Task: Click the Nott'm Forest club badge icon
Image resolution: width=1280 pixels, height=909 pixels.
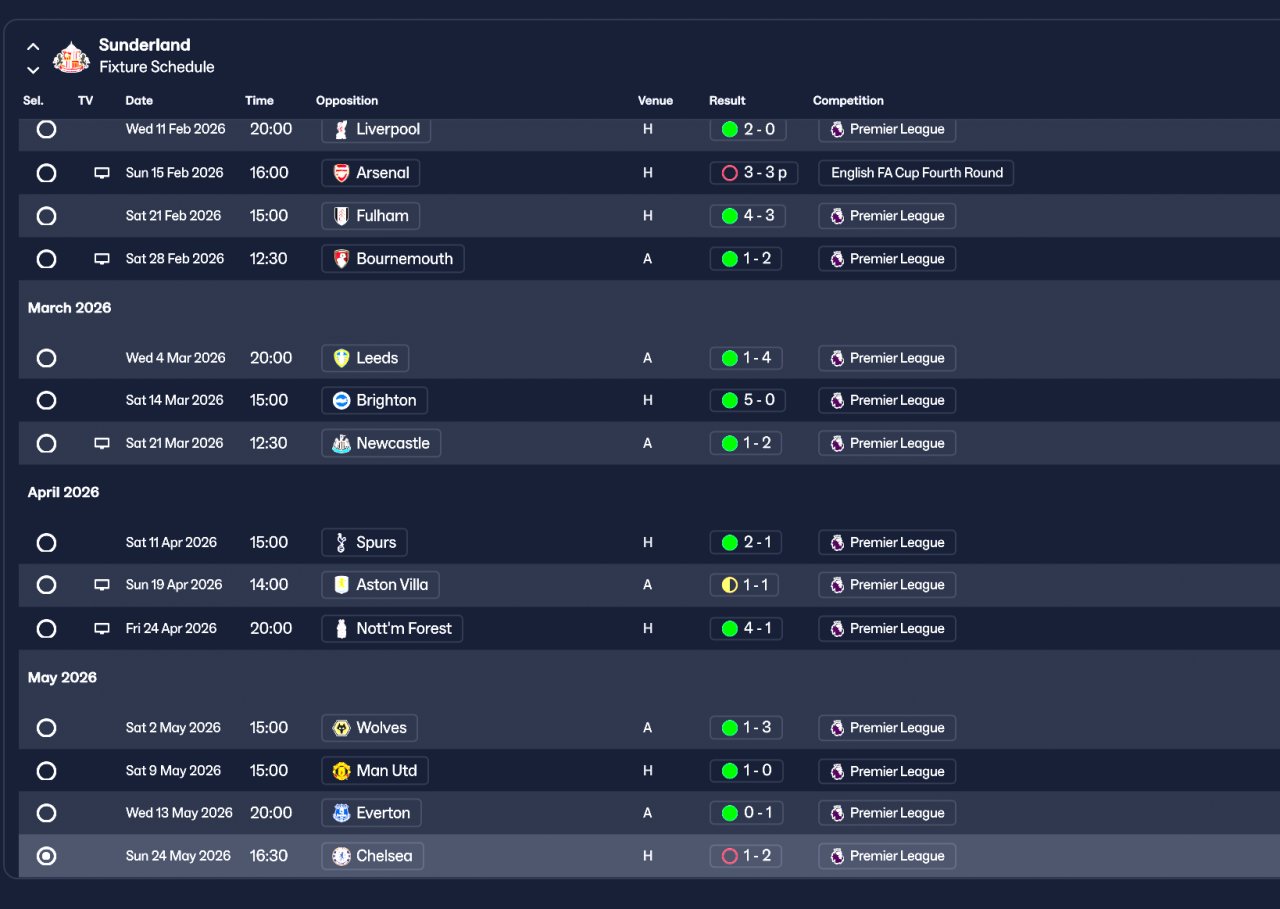Action: point(341,629)
